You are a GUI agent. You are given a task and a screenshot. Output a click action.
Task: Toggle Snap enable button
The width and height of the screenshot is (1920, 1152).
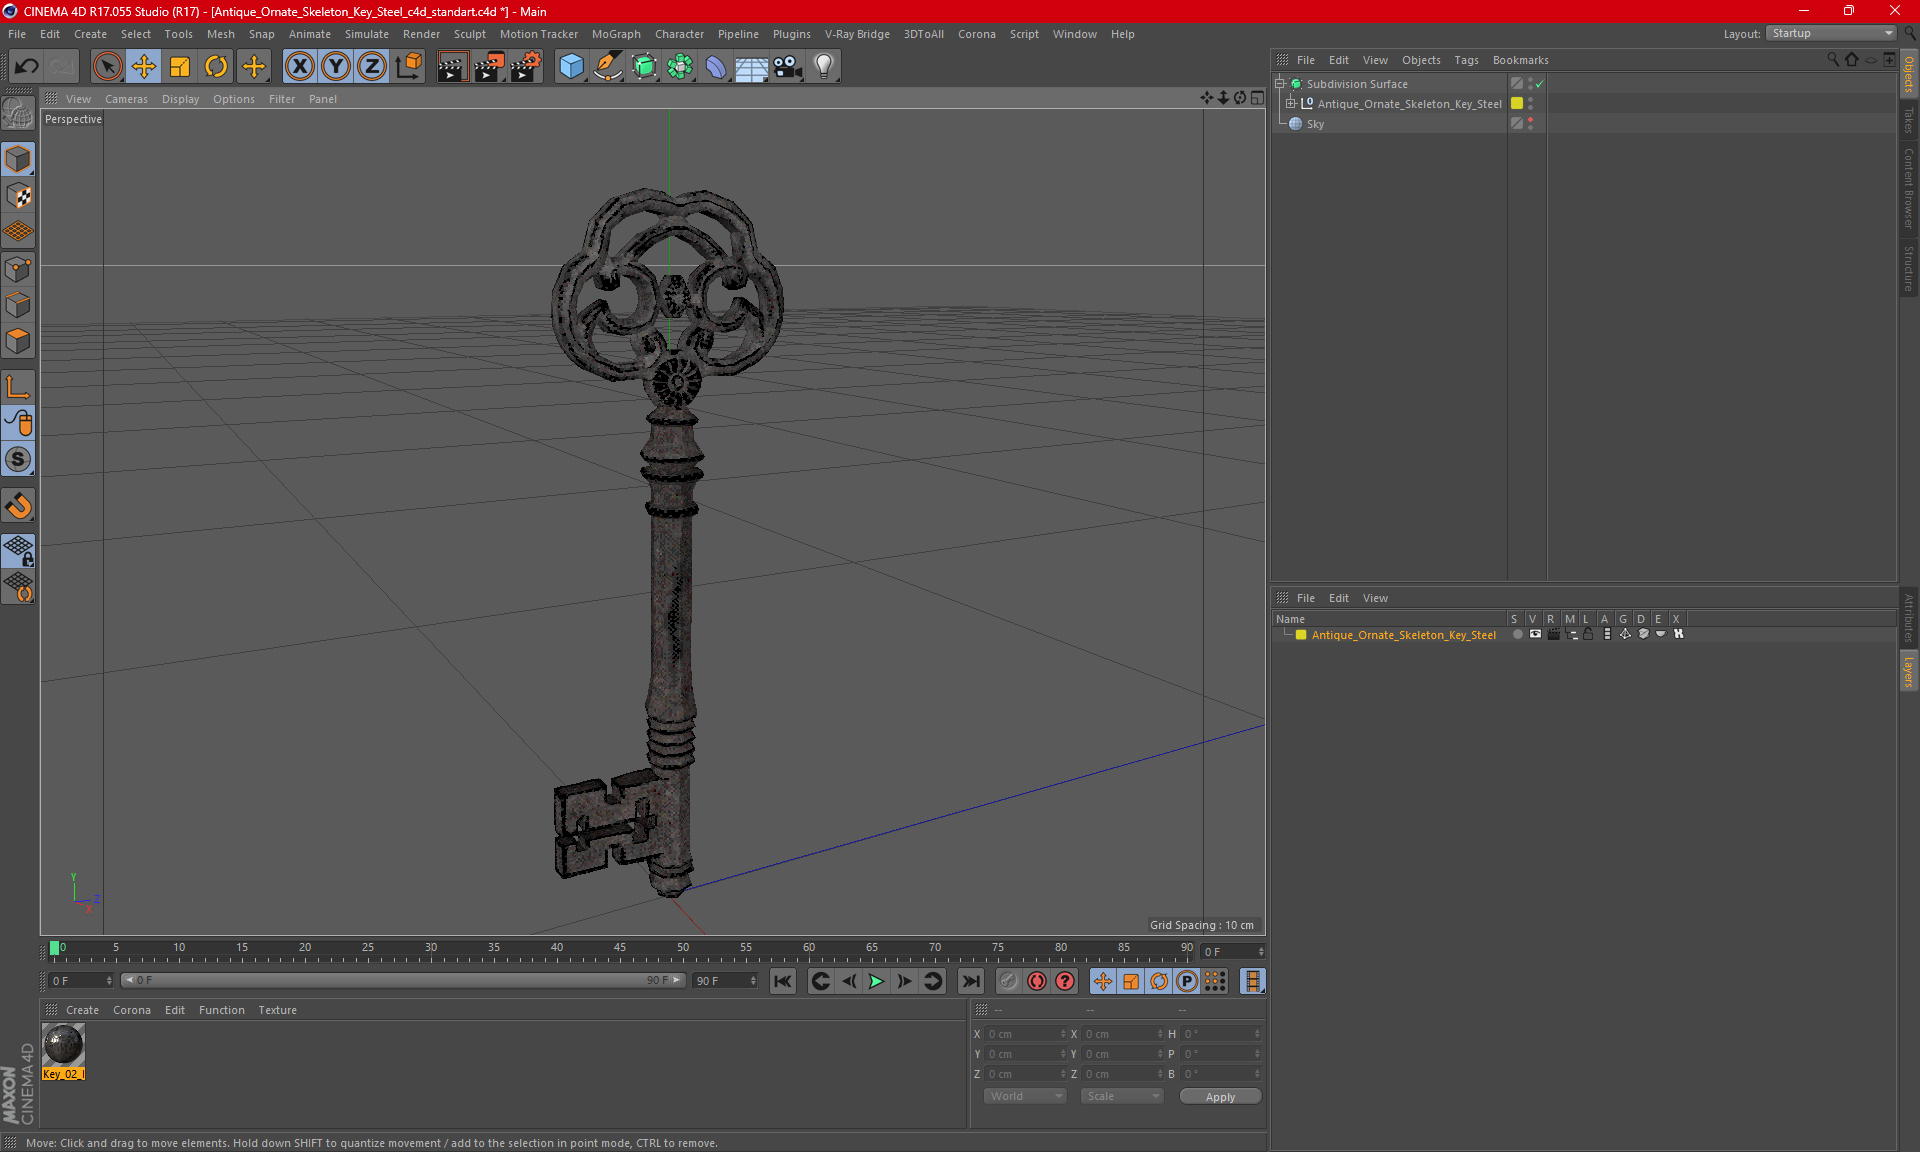click(18, 459)
